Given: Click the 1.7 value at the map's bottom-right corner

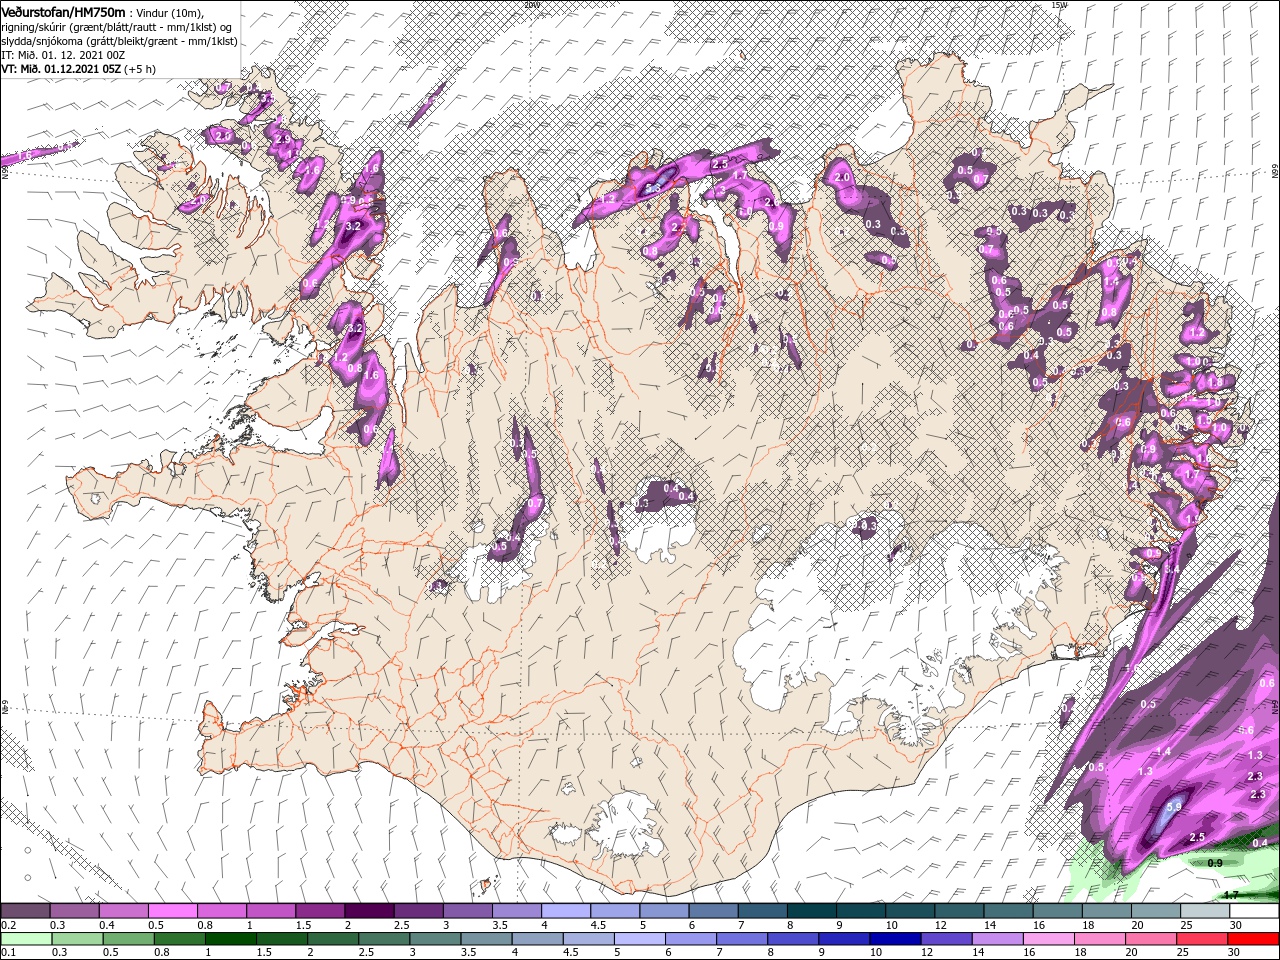Looking at the screenshot, I should [1232, 895].
